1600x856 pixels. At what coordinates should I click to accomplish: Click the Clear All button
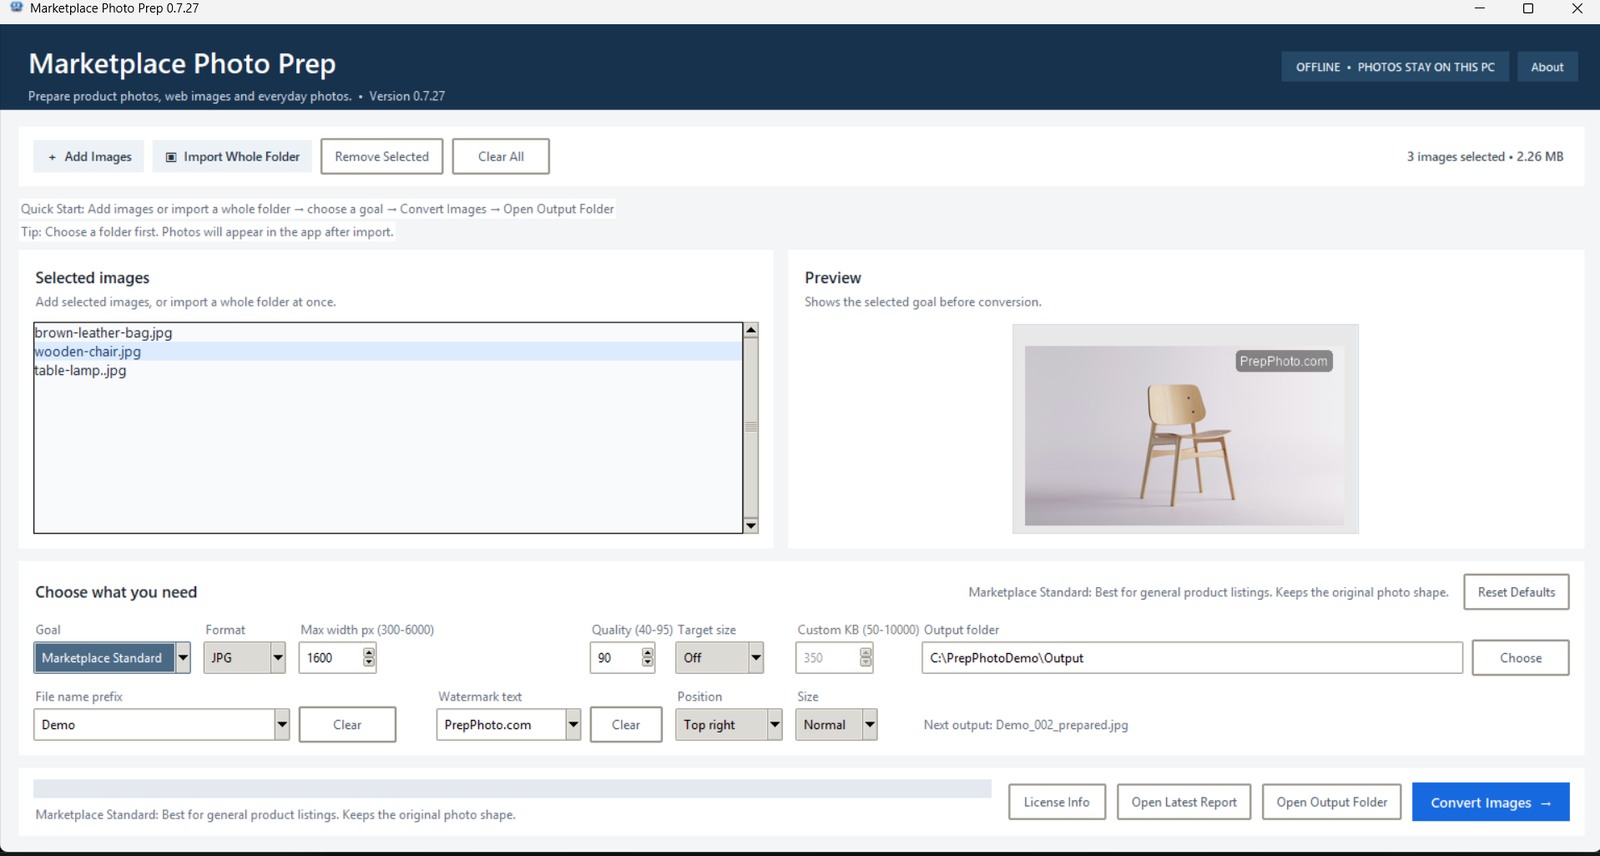[501, 157]
